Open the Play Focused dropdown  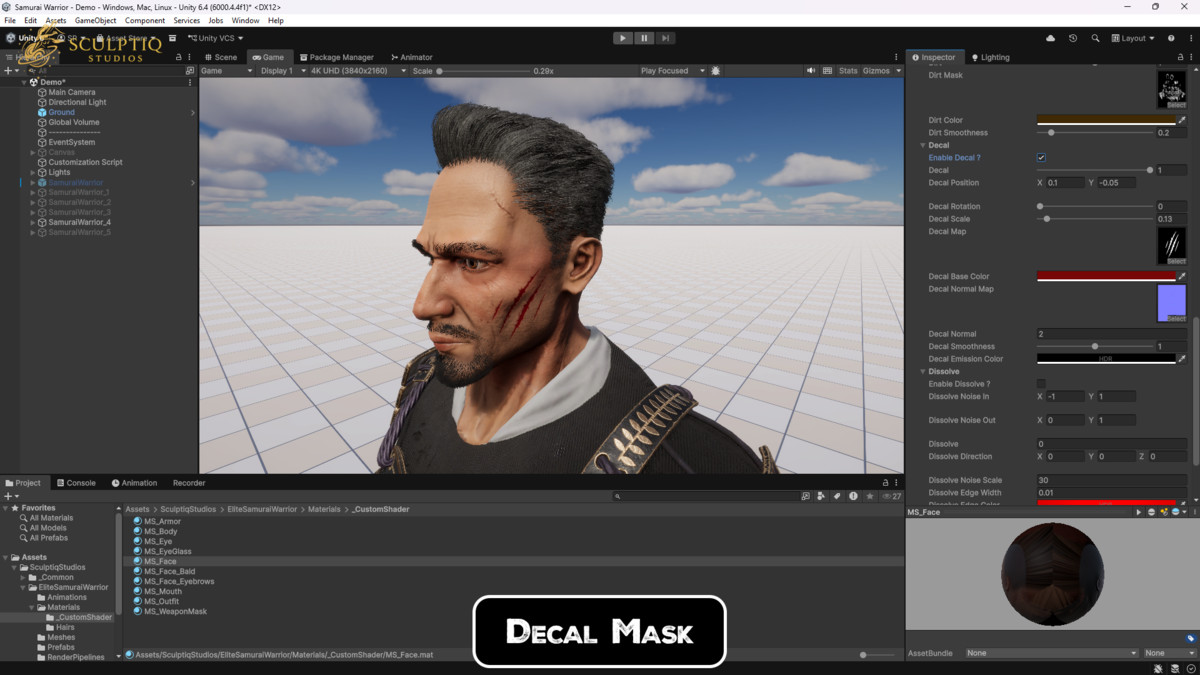[672, 71]
